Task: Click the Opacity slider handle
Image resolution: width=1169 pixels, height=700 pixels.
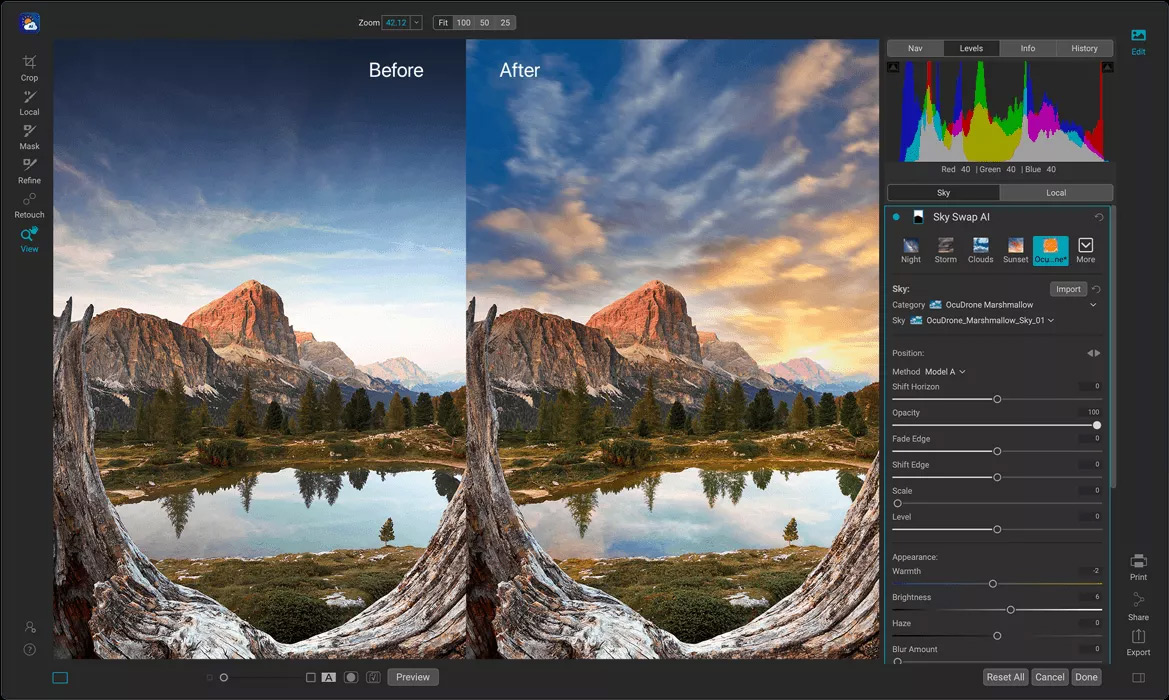Action: pos(1097,425)
